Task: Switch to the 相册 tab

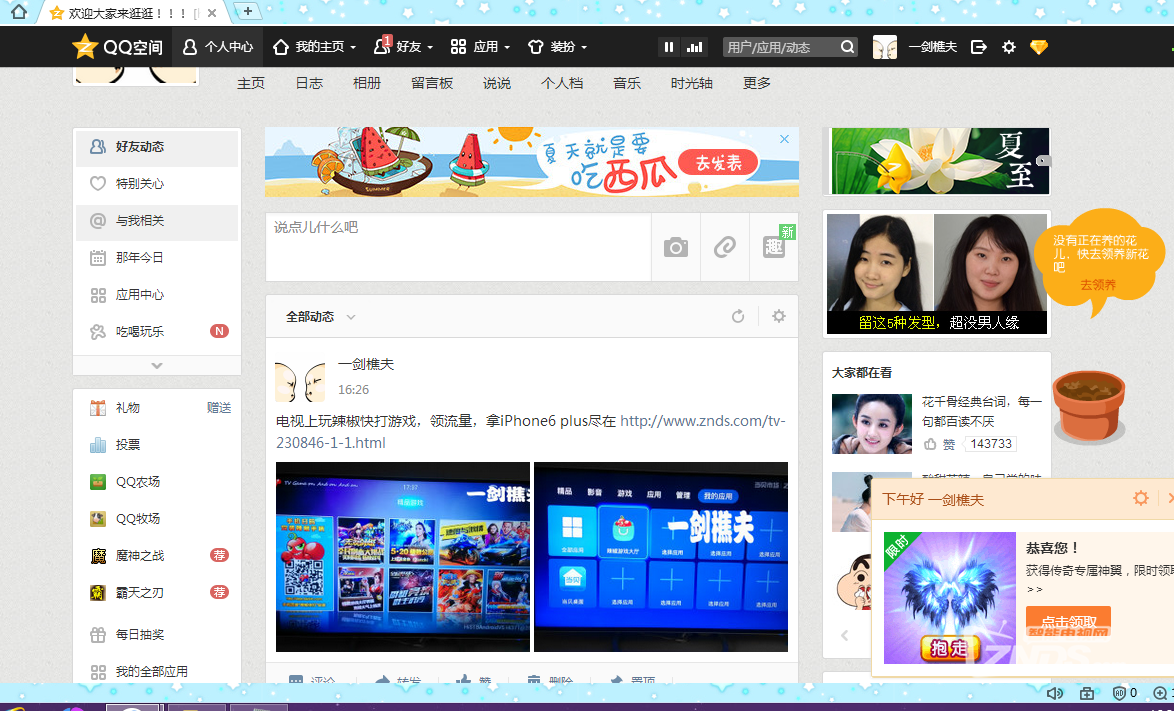Action: [x=367, y=83]
